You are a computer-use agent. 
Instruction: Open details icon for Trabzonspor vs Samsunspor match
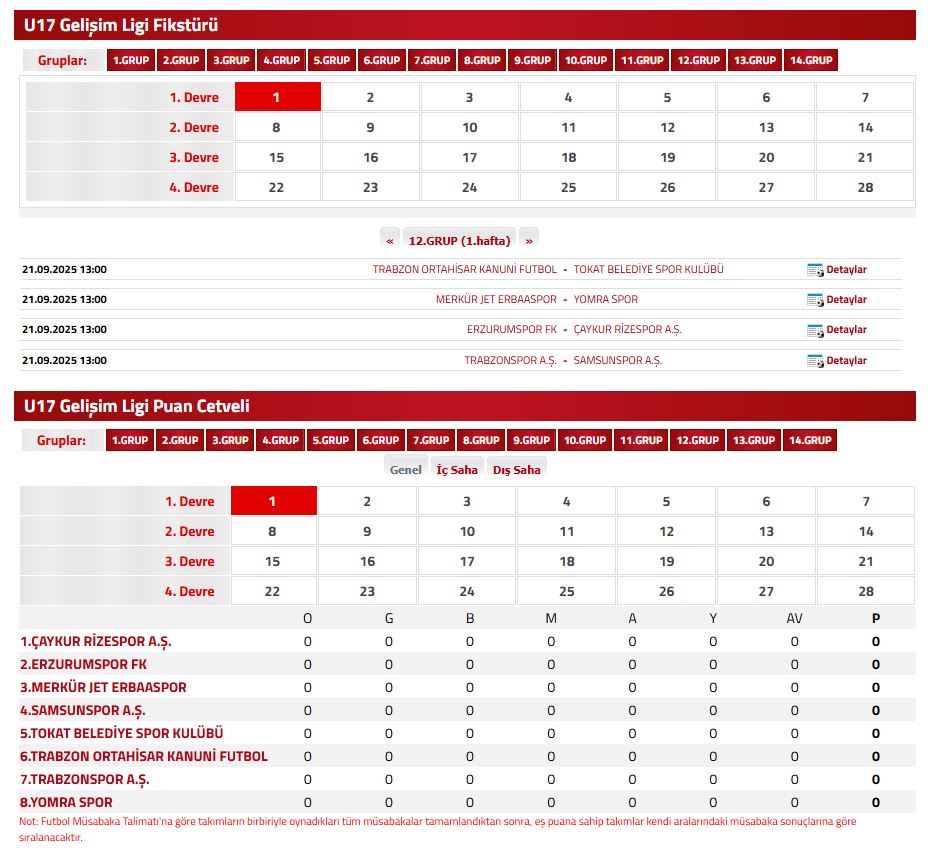point(815,361)
